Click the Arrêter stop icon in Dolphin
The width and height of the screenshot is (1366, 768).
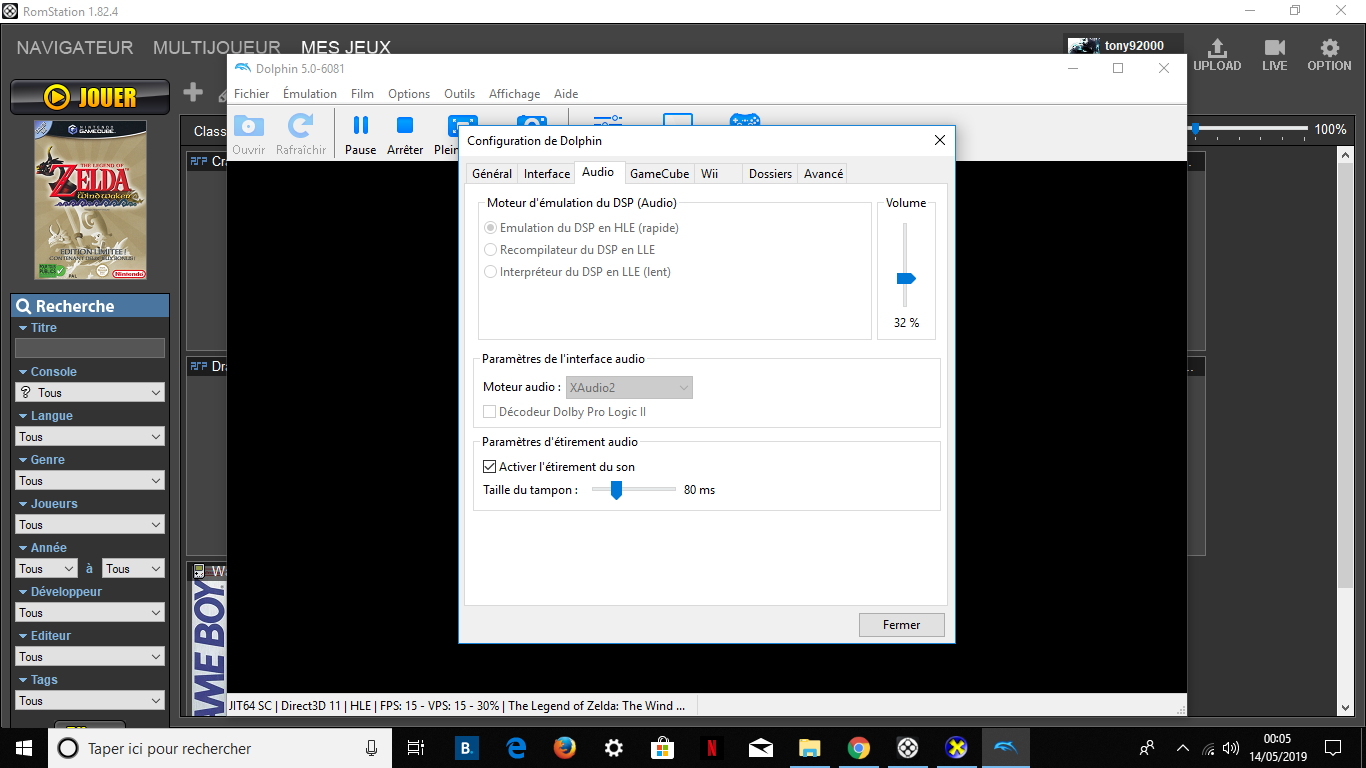405,125
